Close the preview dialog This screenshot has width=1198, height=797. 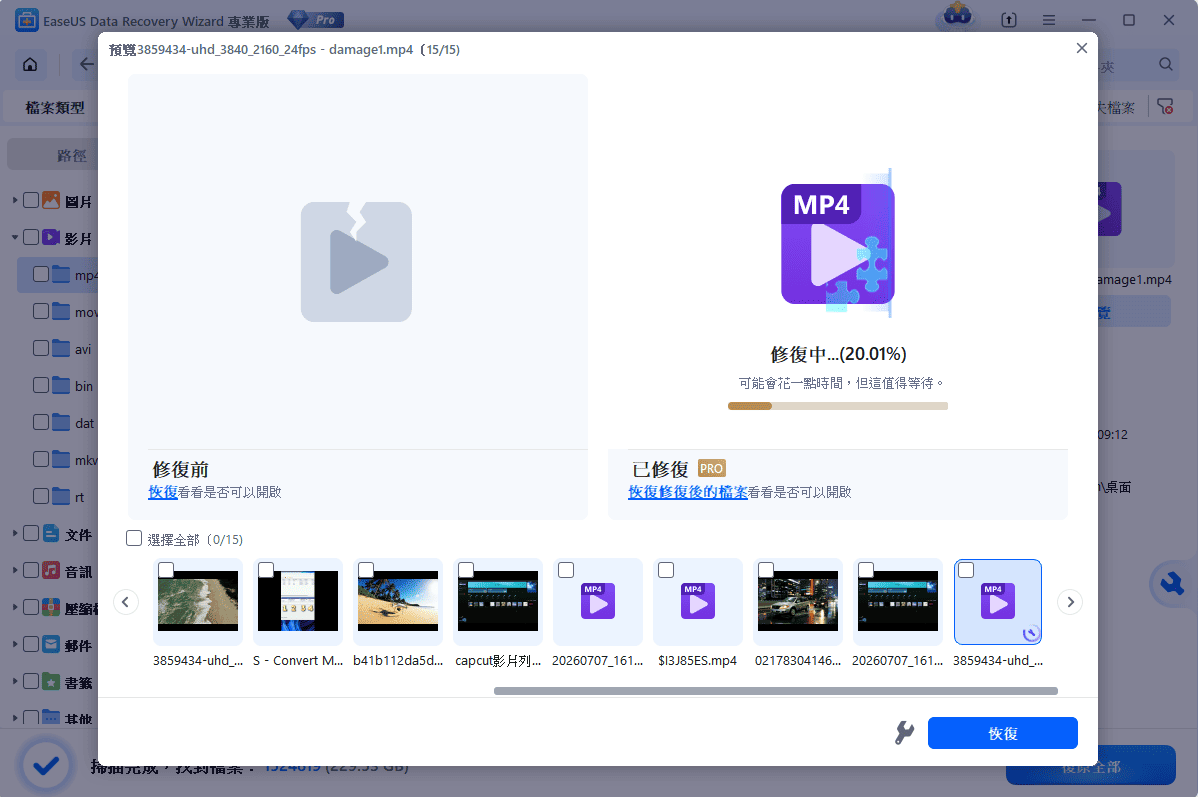(1081, 48)
